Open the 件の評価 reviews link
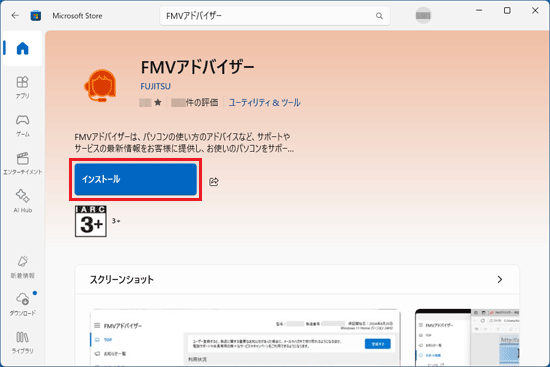Image resolution: width=550 pixels, height=367 pixels. (x=195, y=102)
